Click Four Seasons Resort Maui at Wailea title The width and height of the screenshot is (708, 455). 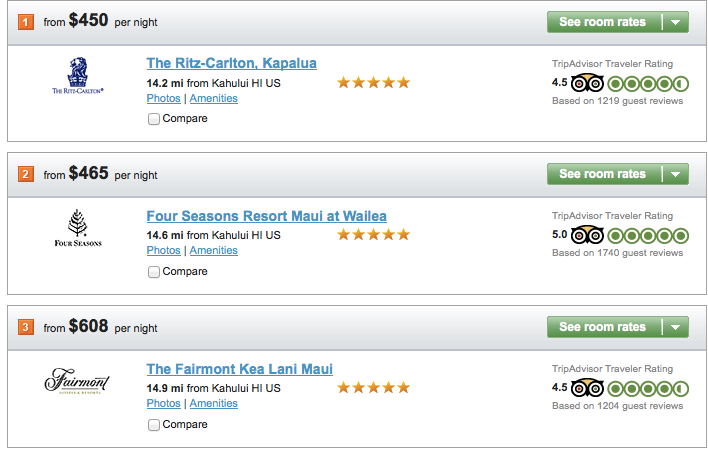266,216
